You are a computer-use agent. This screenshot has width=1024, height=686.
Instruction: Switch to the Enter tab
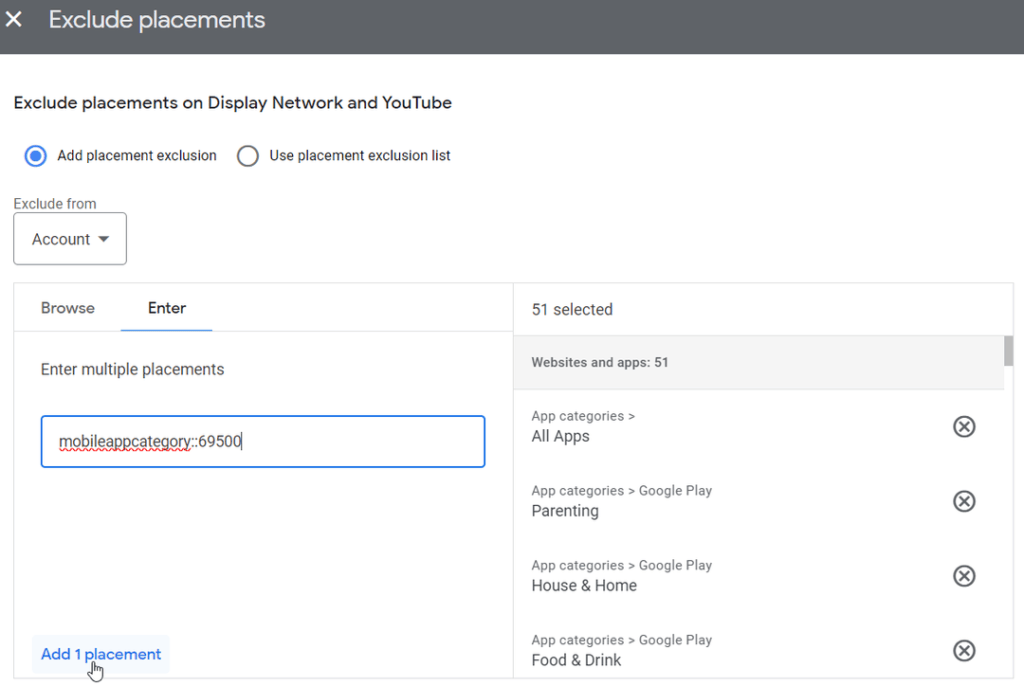point(167,308)
